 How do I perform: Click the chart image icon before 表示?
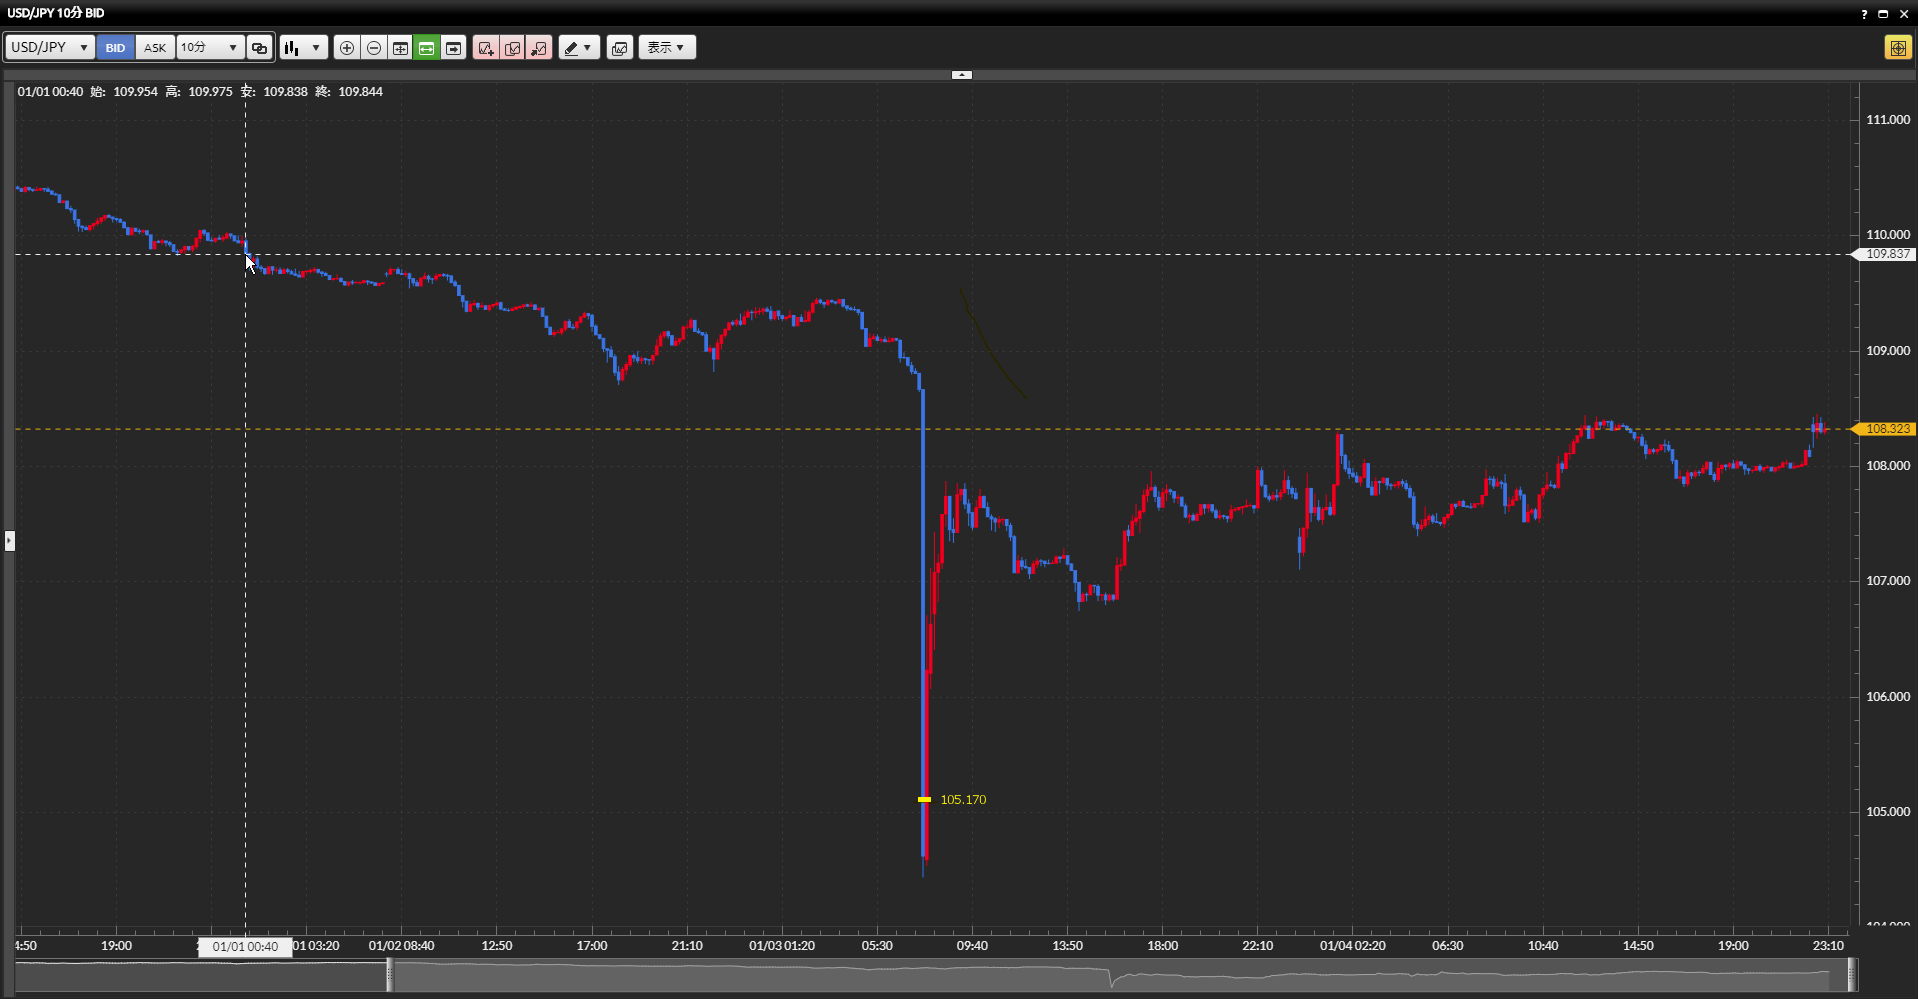click(620, 48)
